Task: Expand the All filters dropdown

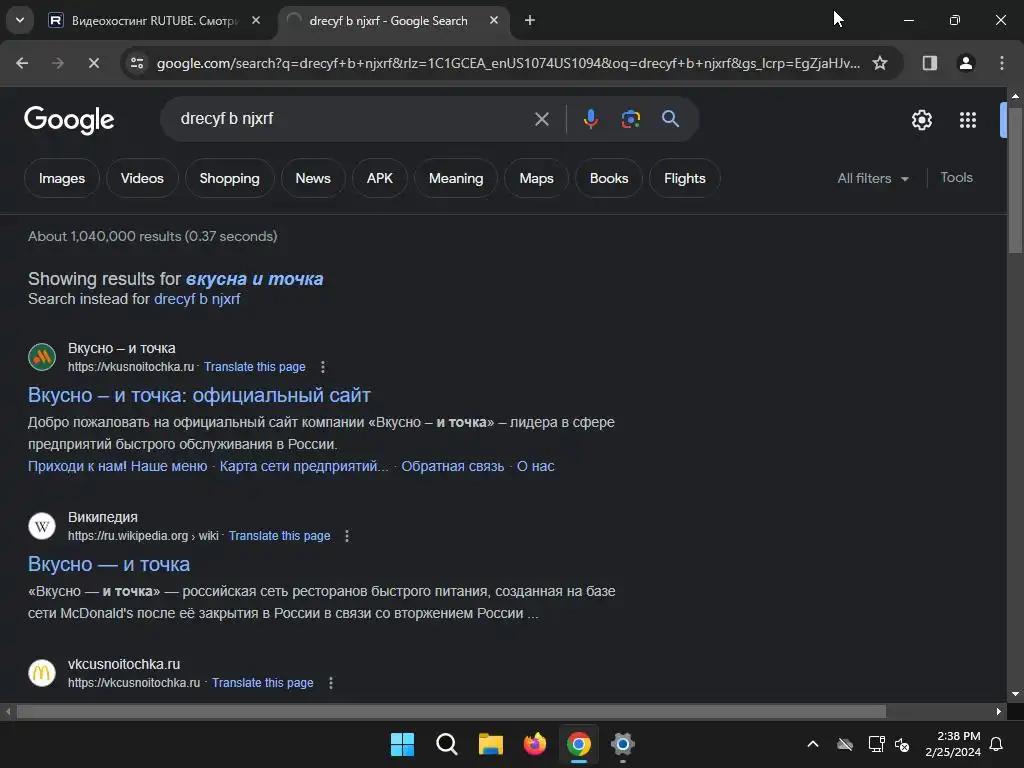Action: pyautogui.click(x=873, y=178)
